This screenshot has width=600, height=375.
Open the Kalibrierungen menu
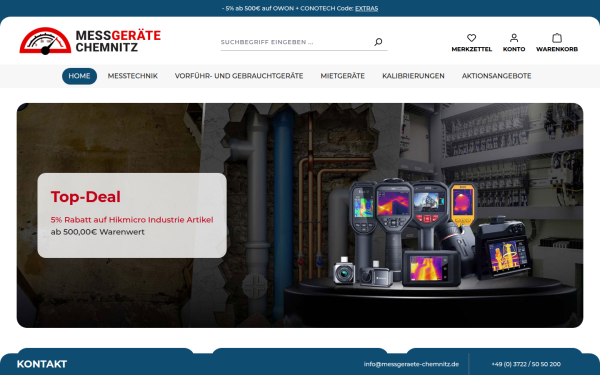point(413,76)
